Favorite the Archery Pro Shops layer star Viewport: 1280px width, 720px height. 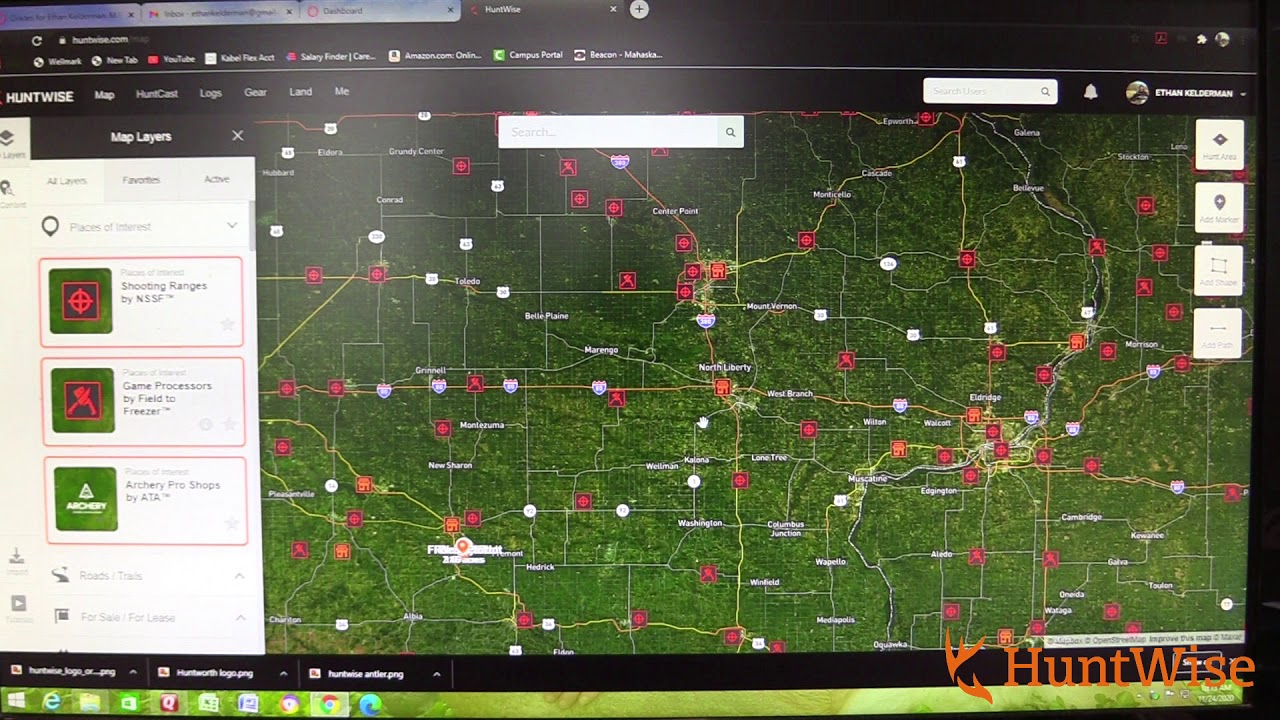231,523
